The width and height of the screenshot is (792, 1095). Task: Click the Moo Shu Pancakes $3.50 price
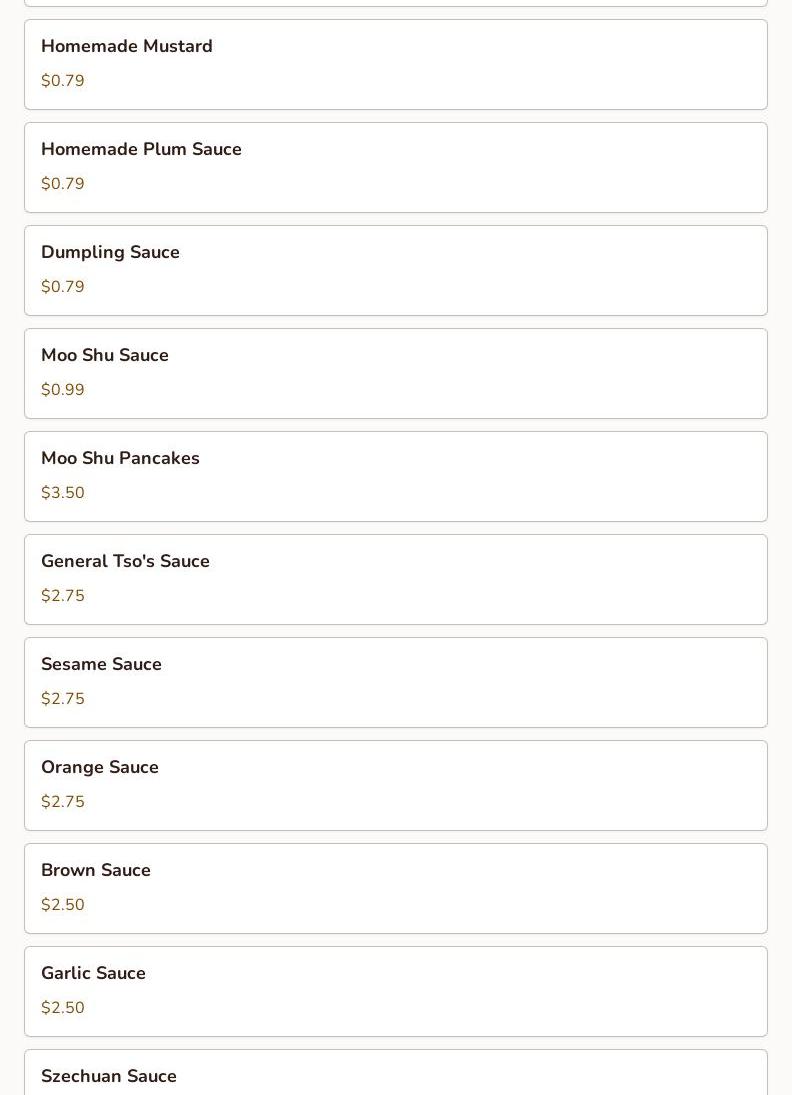63,493
